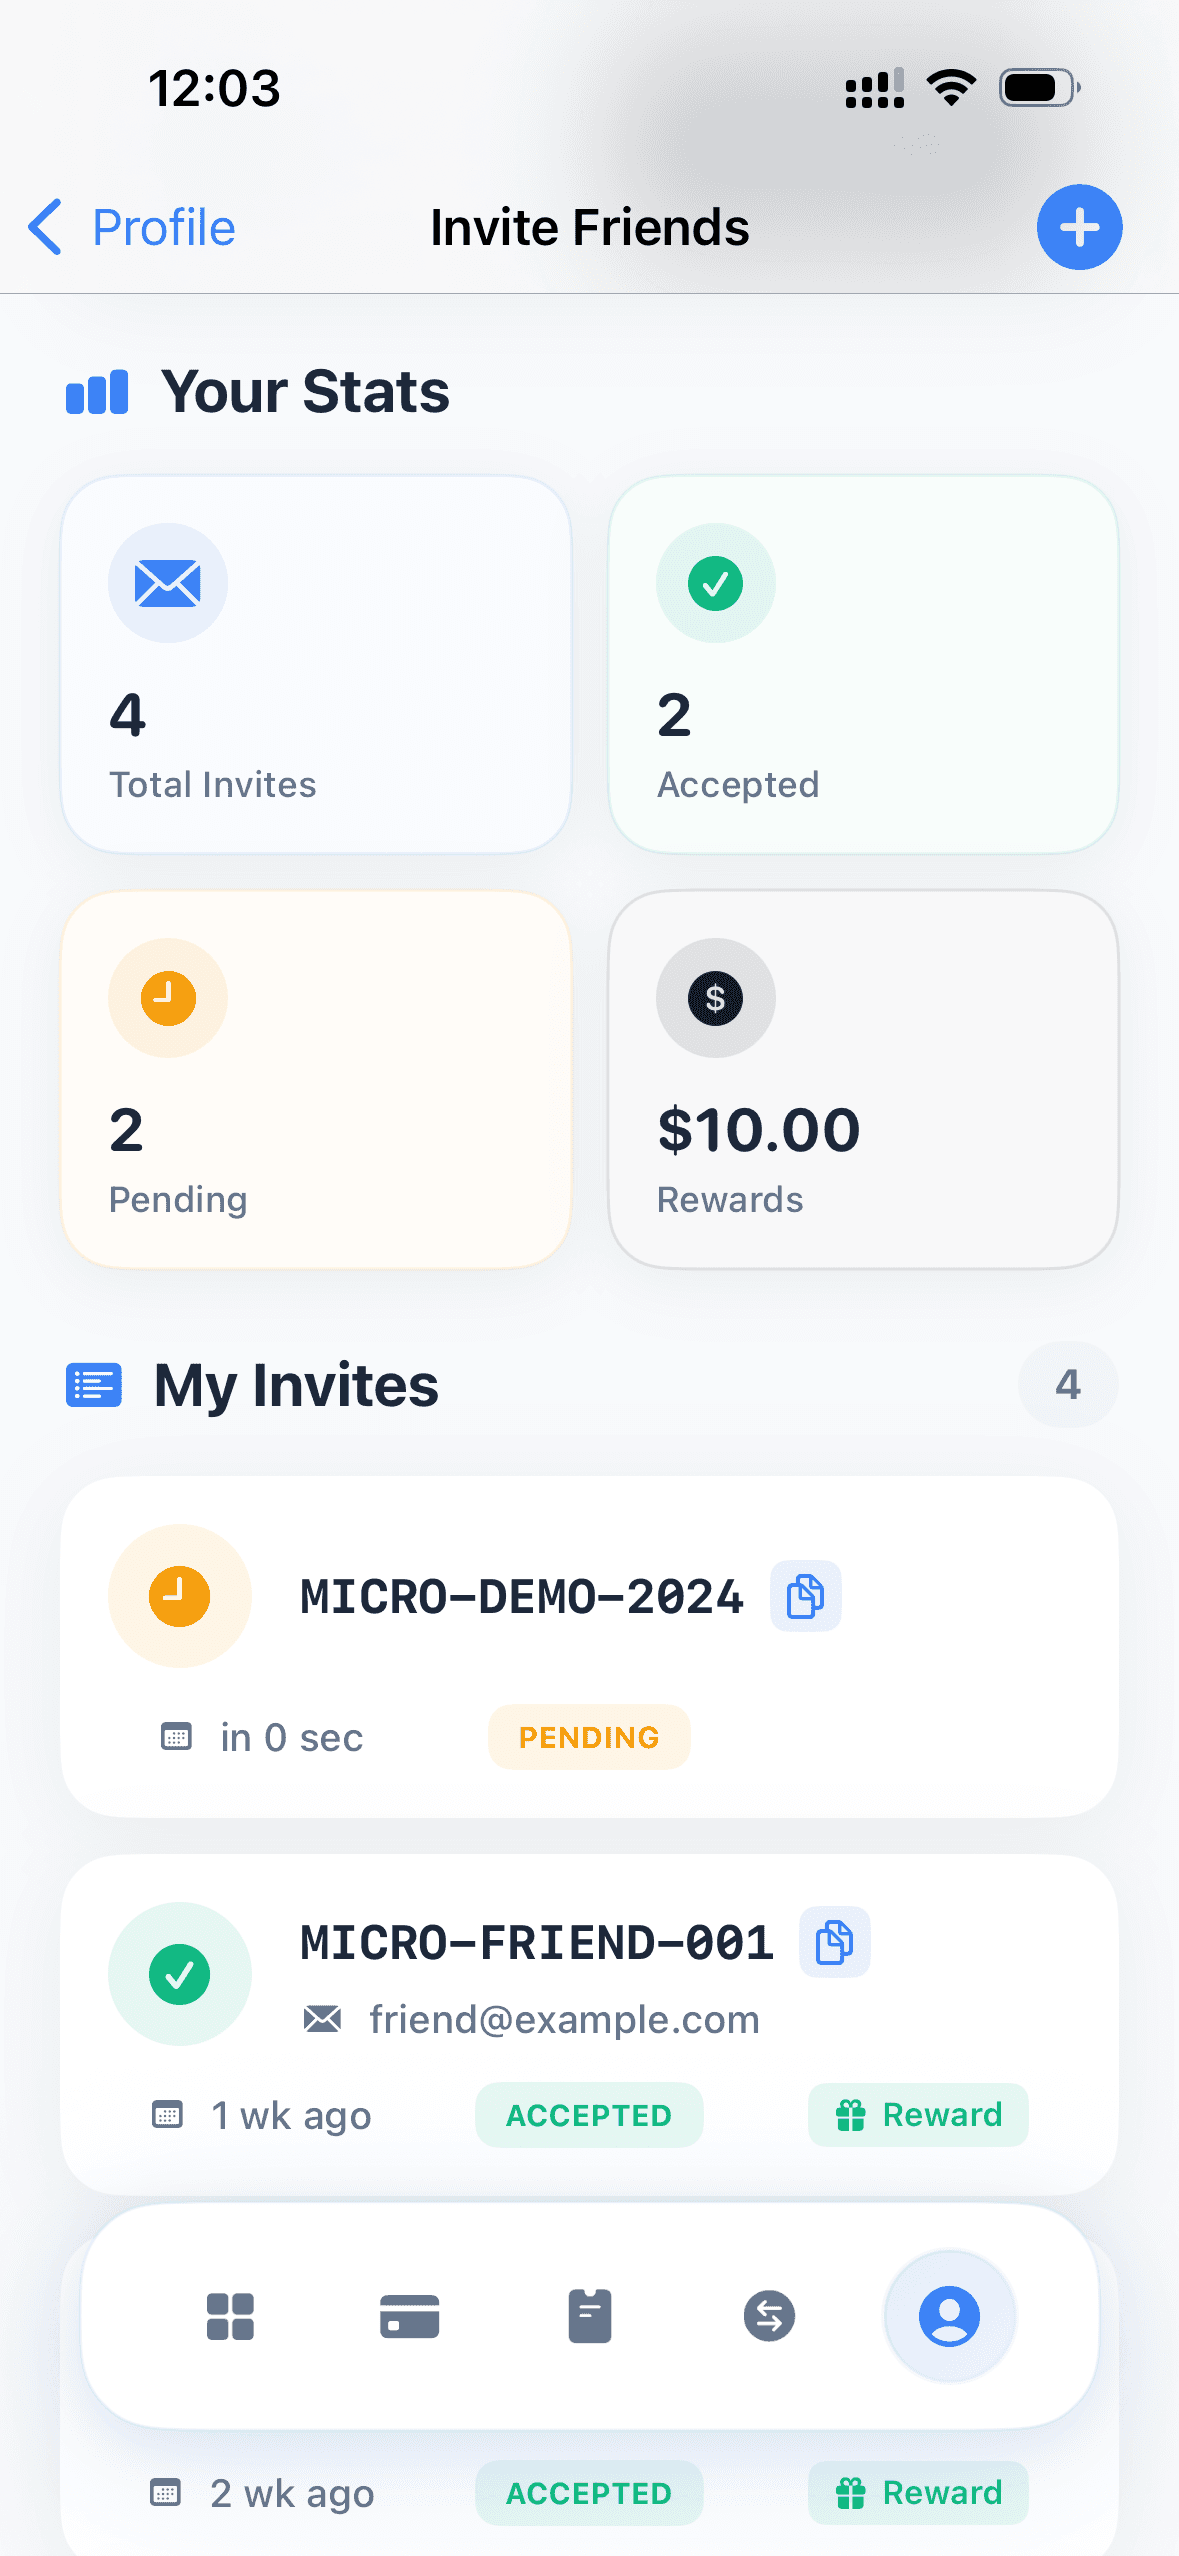Tap the orange clock icon beside MICRO-DEMO-2024

(180, 1595)
